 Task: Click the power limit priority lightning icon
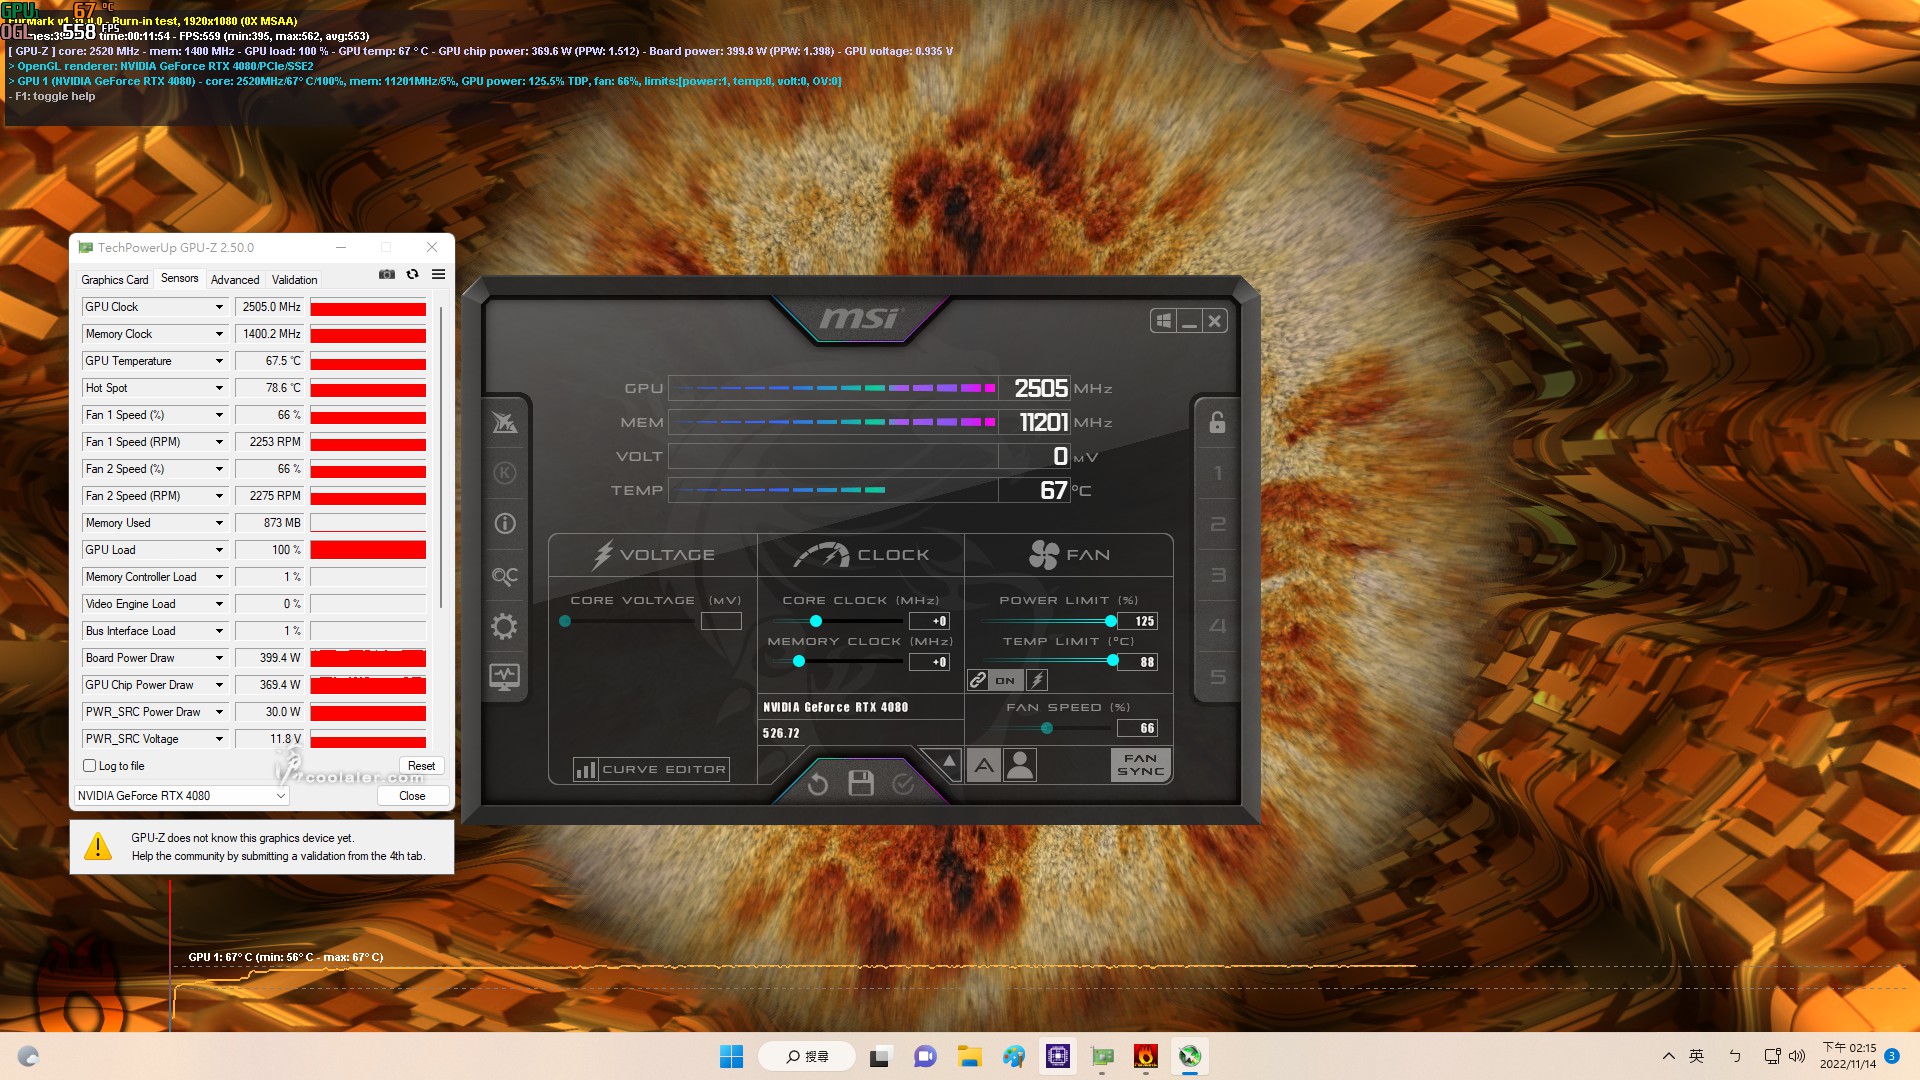click(x=1037, y=680)
